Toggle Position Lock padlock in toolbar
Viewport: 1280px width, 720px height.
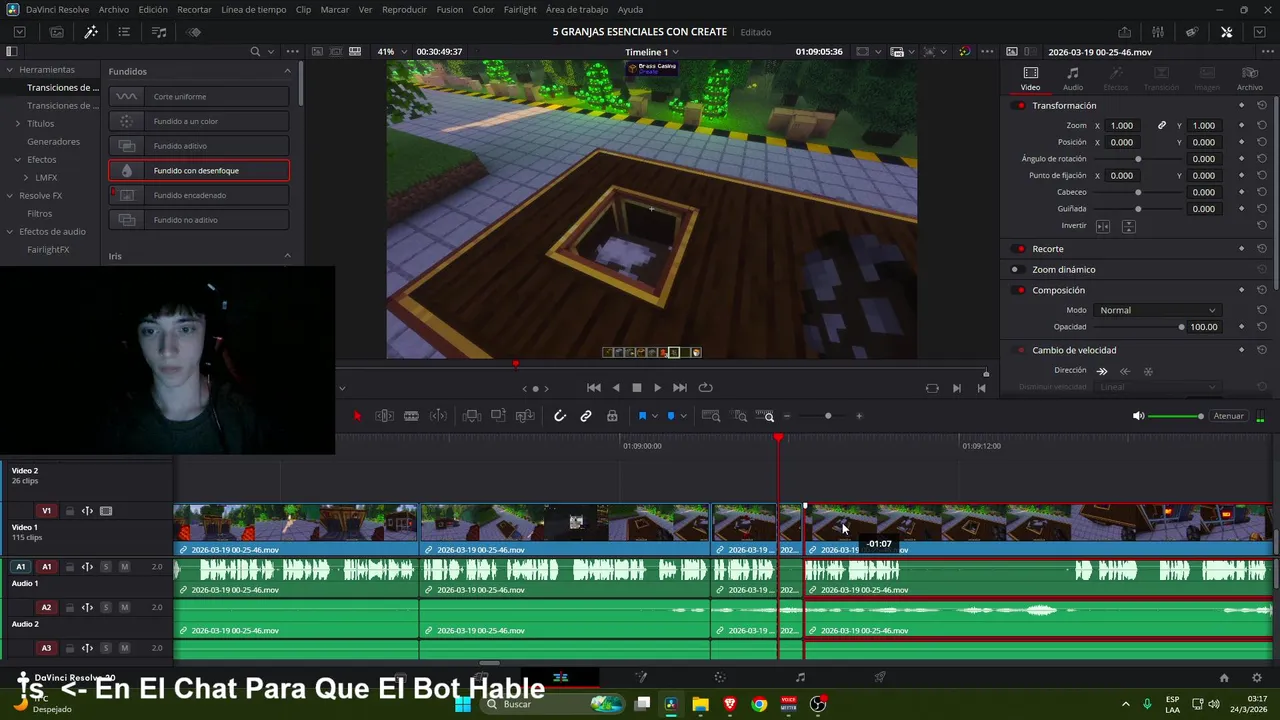(612, 416)
